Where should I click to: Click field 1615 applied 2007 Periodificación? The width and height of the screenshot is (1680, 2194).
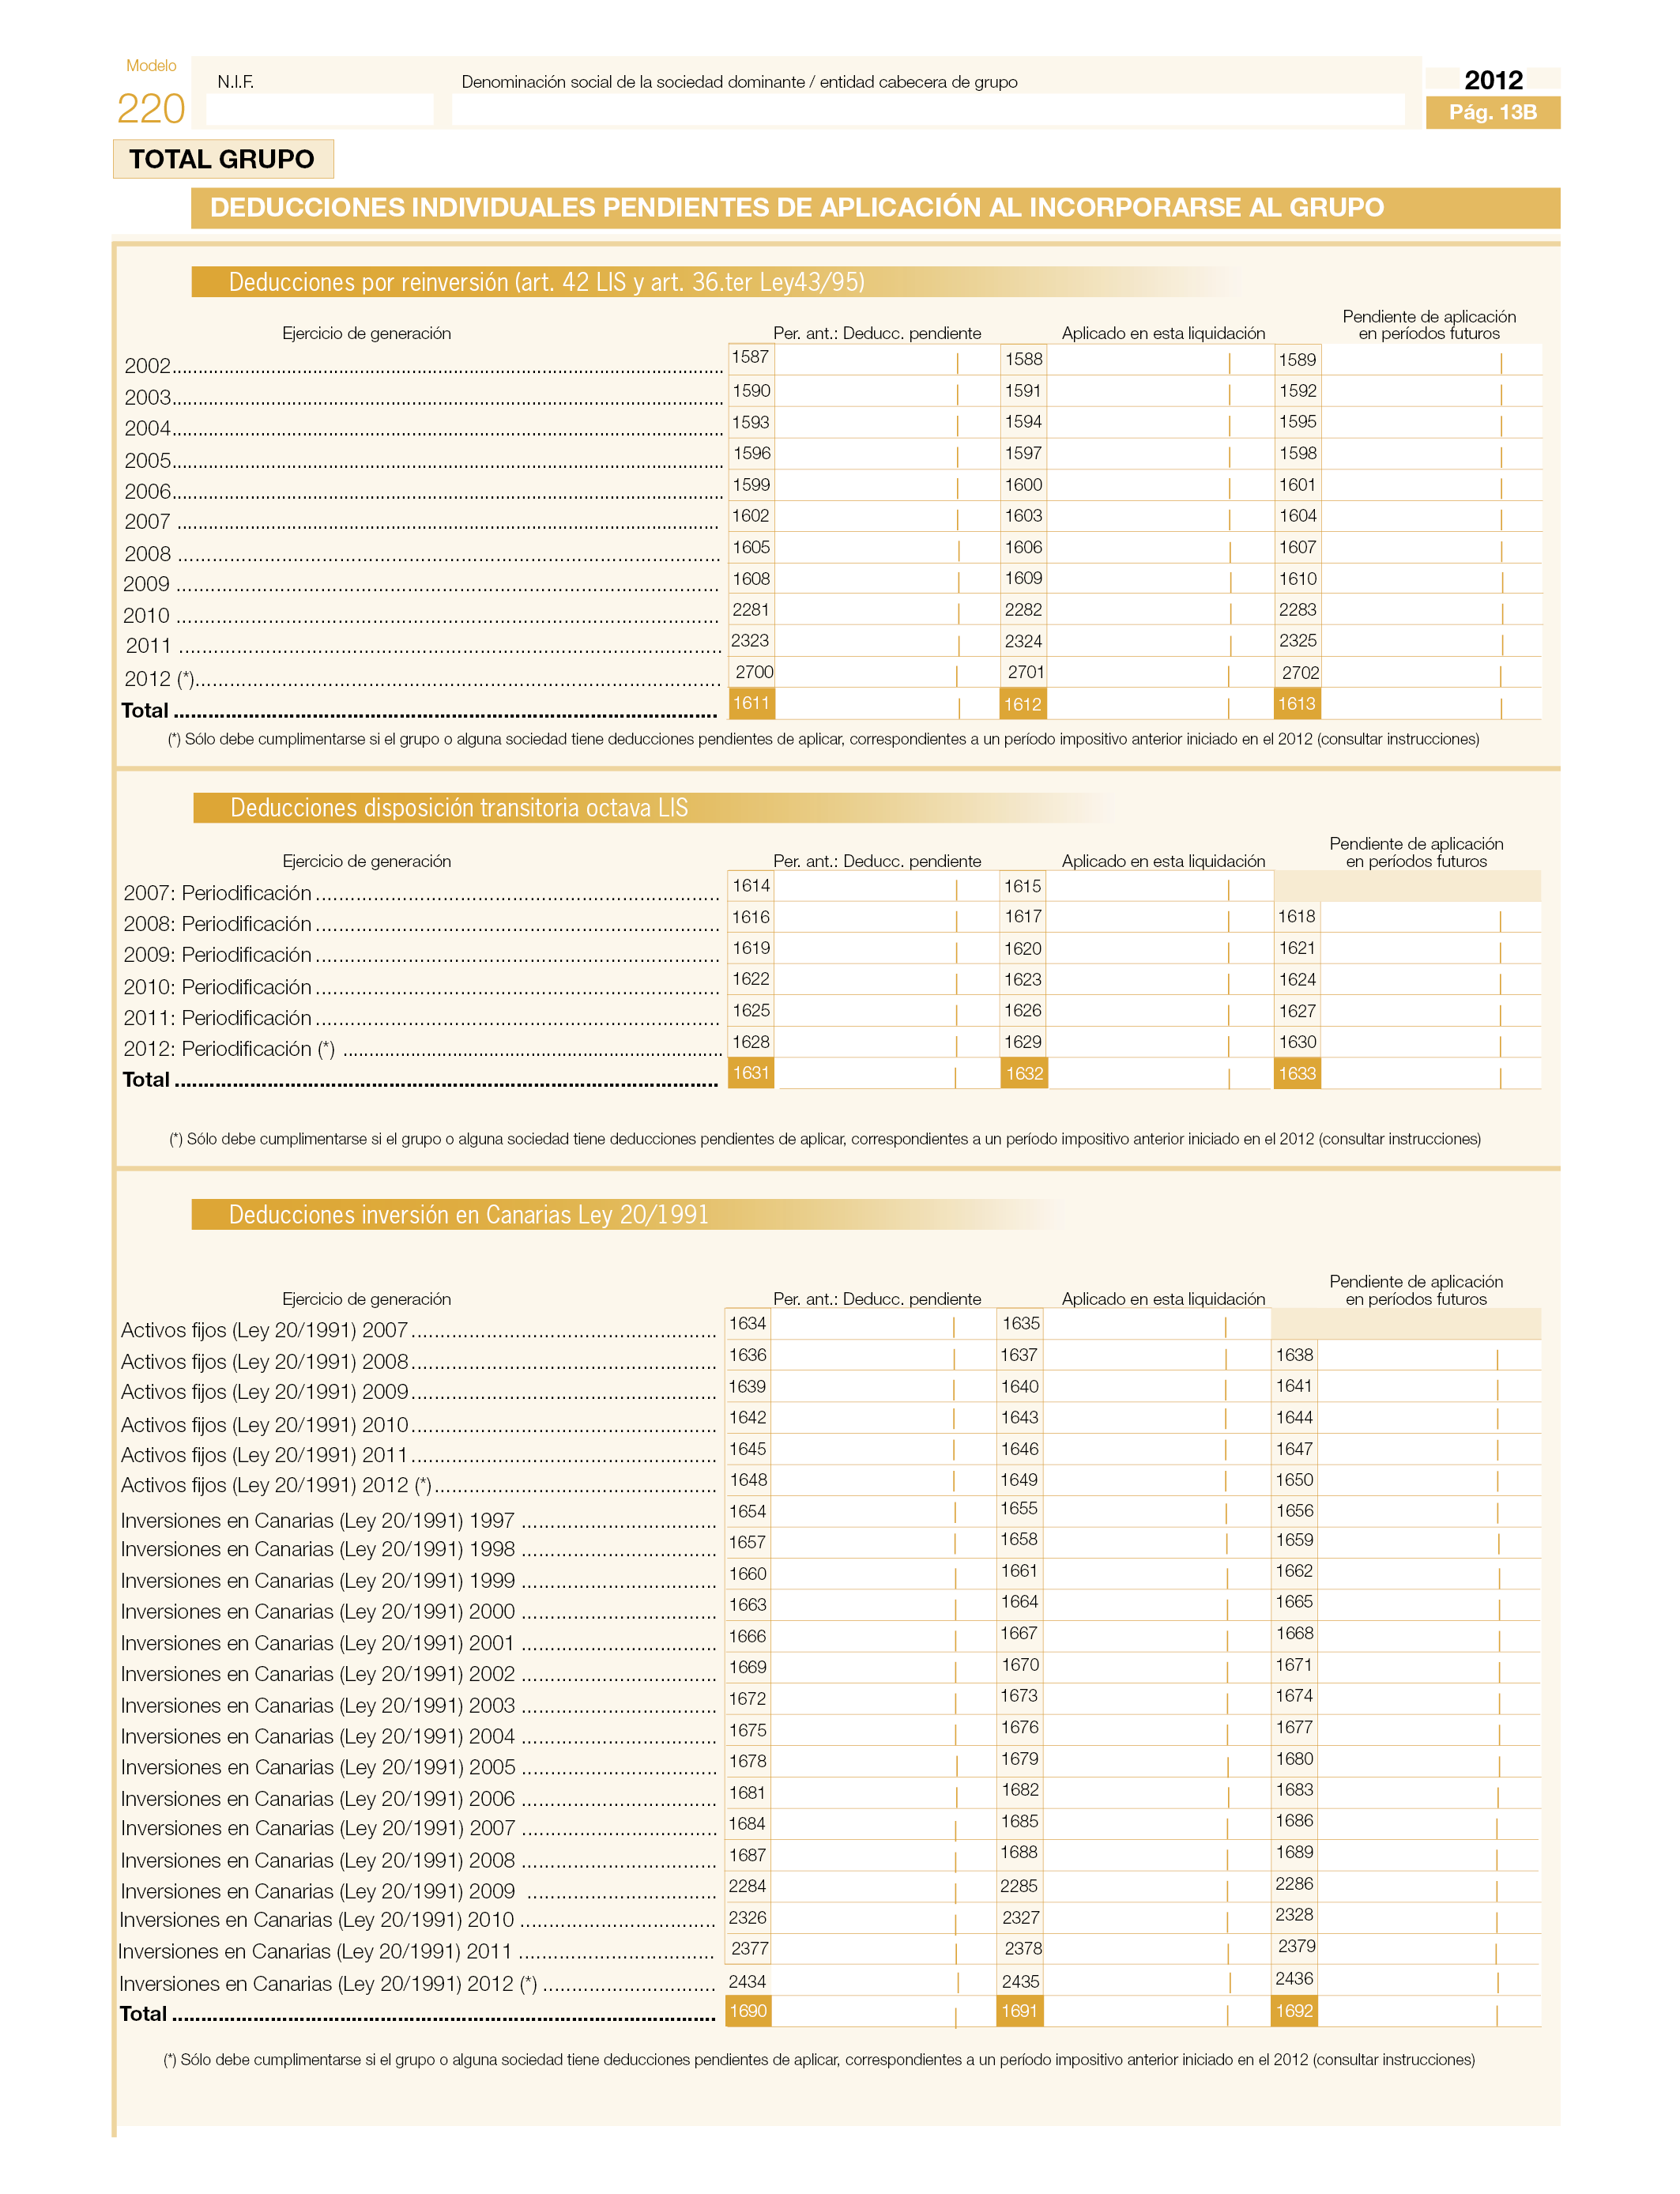pos(1162,886)
